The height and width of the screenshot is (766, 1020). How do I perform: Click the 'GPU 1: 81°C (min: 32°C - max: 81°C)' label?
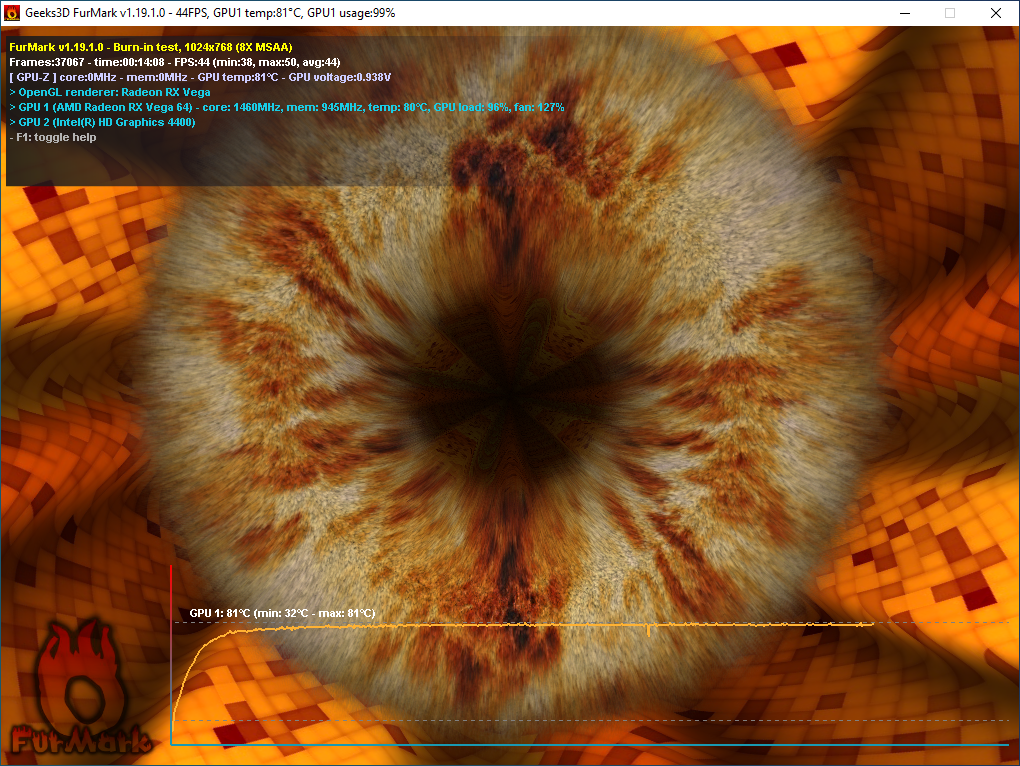(282, 613)
